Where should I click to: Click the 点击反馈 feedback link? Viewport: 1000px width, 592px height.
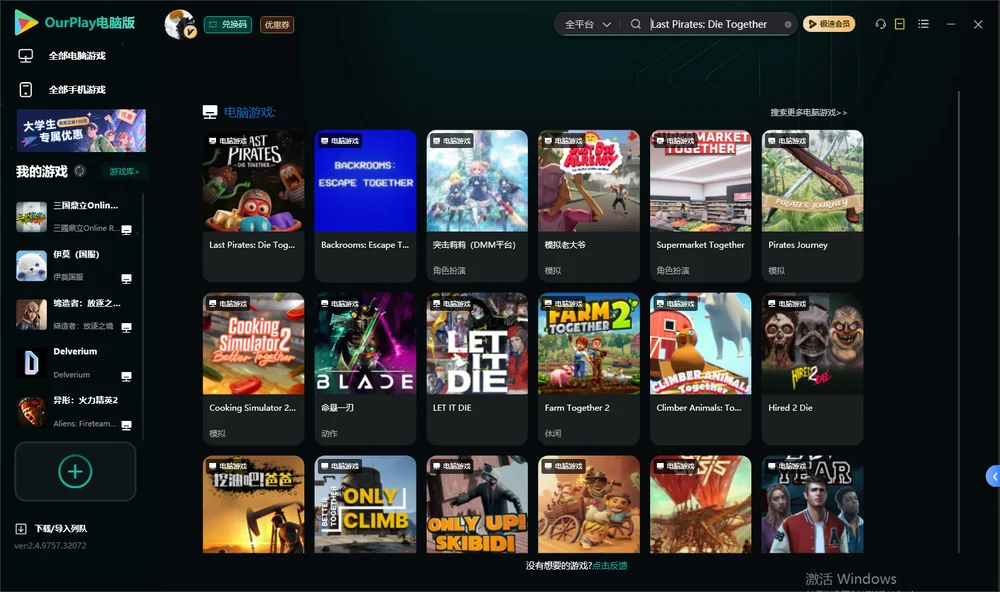click(610, 565)
